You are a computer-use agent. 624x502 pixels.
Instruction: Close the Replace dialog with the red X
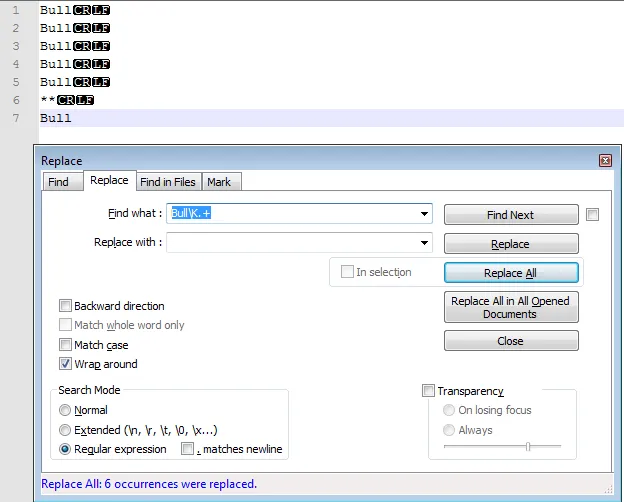(x=605, y=161)
